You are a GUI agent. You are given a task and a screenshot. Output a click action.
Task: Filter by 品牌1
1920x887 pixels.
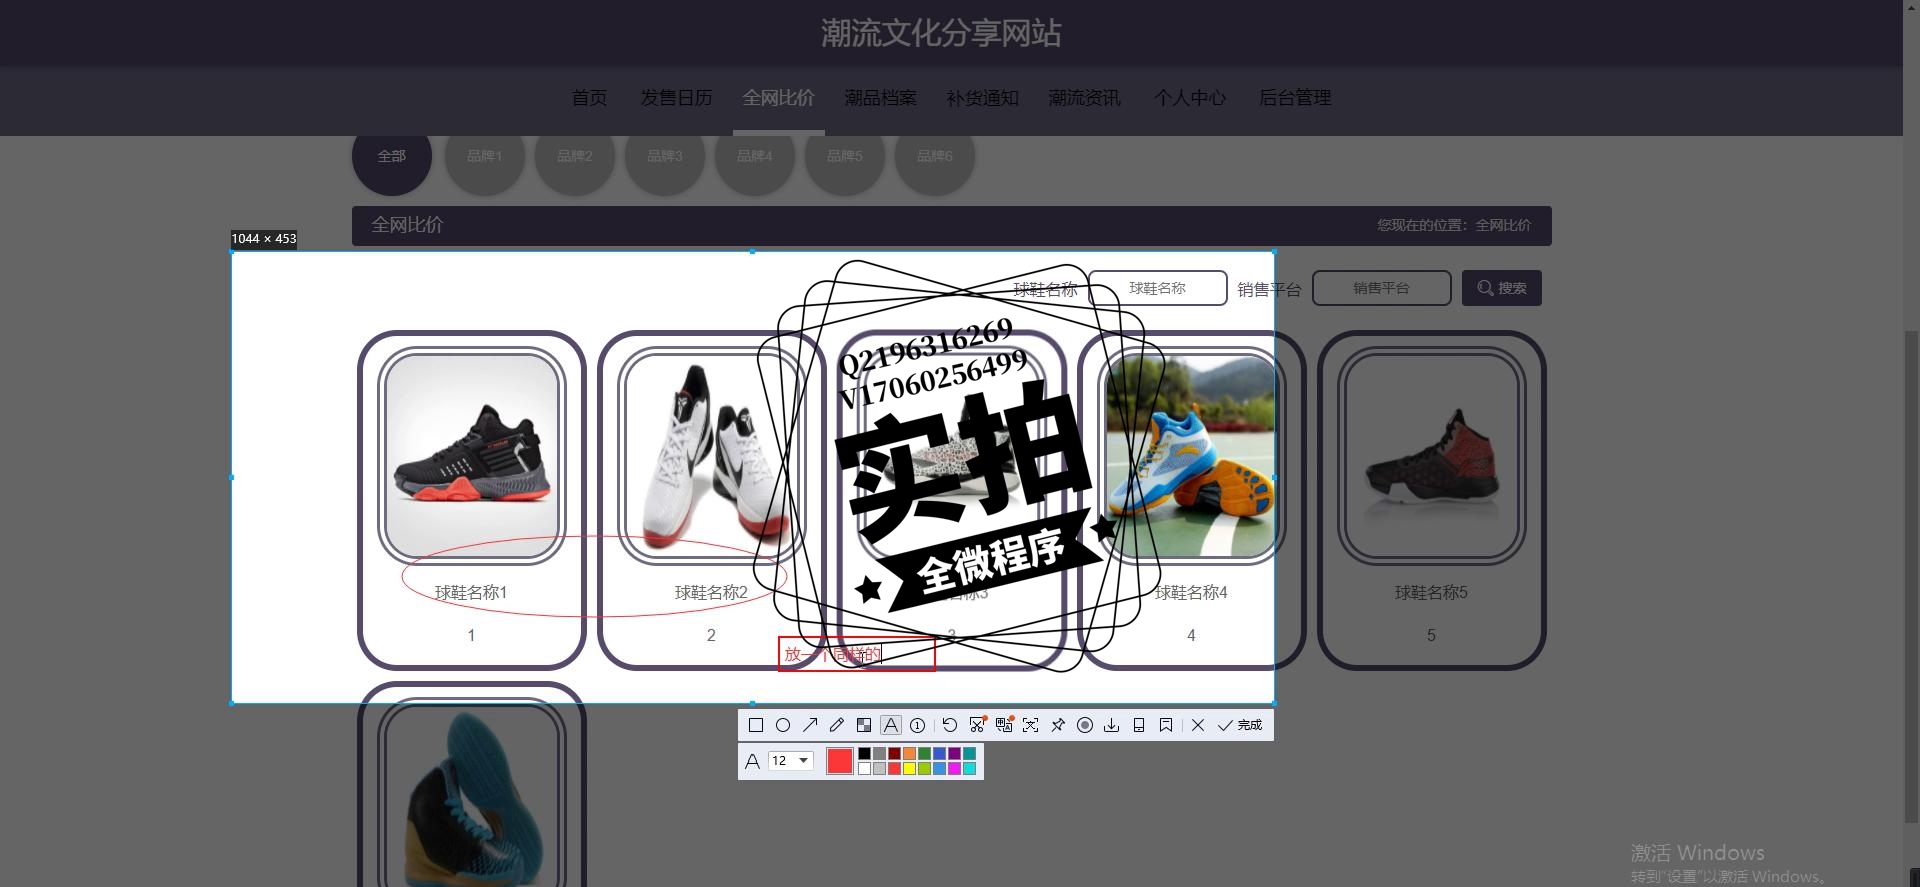[485, 156]
